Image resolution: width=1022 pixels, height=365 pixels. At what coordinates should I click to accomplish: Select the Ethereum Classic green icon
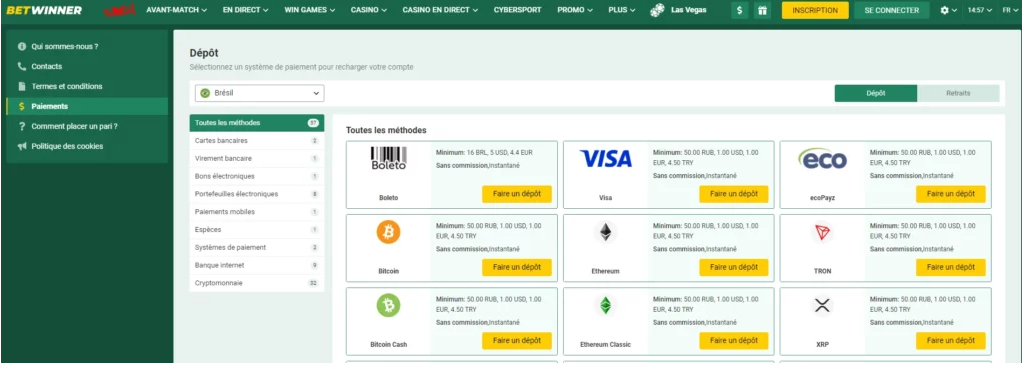[606, 305]
